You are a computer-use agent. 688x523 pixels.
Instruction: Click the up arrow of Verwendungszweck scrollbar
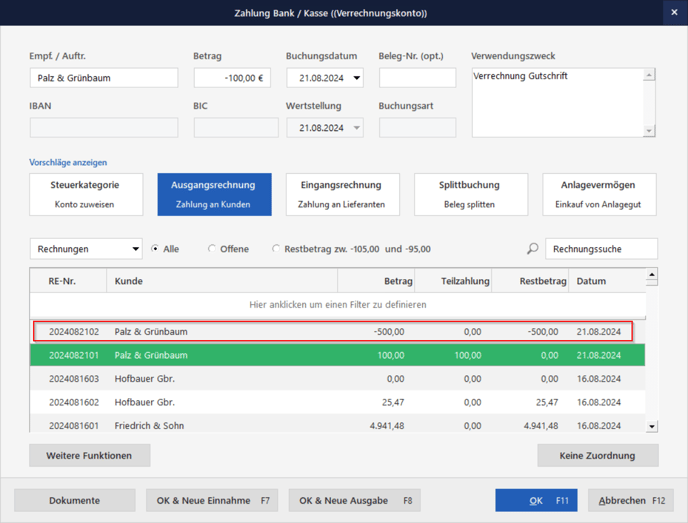(649, 75)
